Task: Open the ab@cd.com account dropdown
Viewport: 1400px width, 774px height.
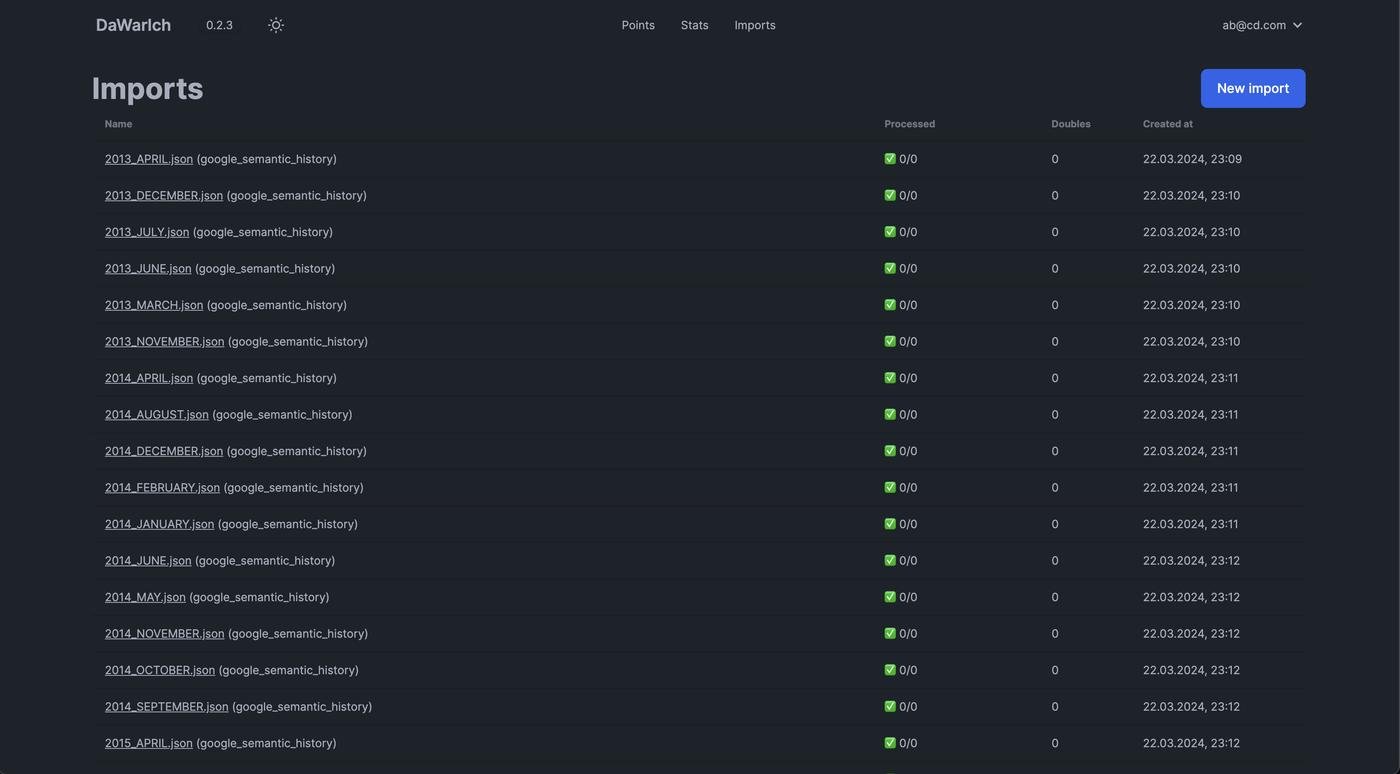Action: [x=1262, y=25]
